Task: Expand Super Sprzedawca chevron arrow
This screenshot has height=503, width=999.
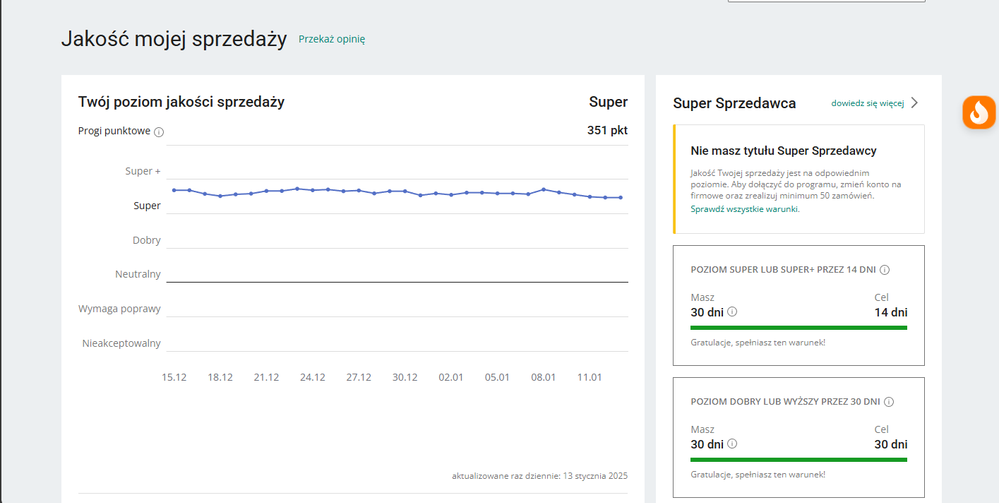Action: point(914,103)
